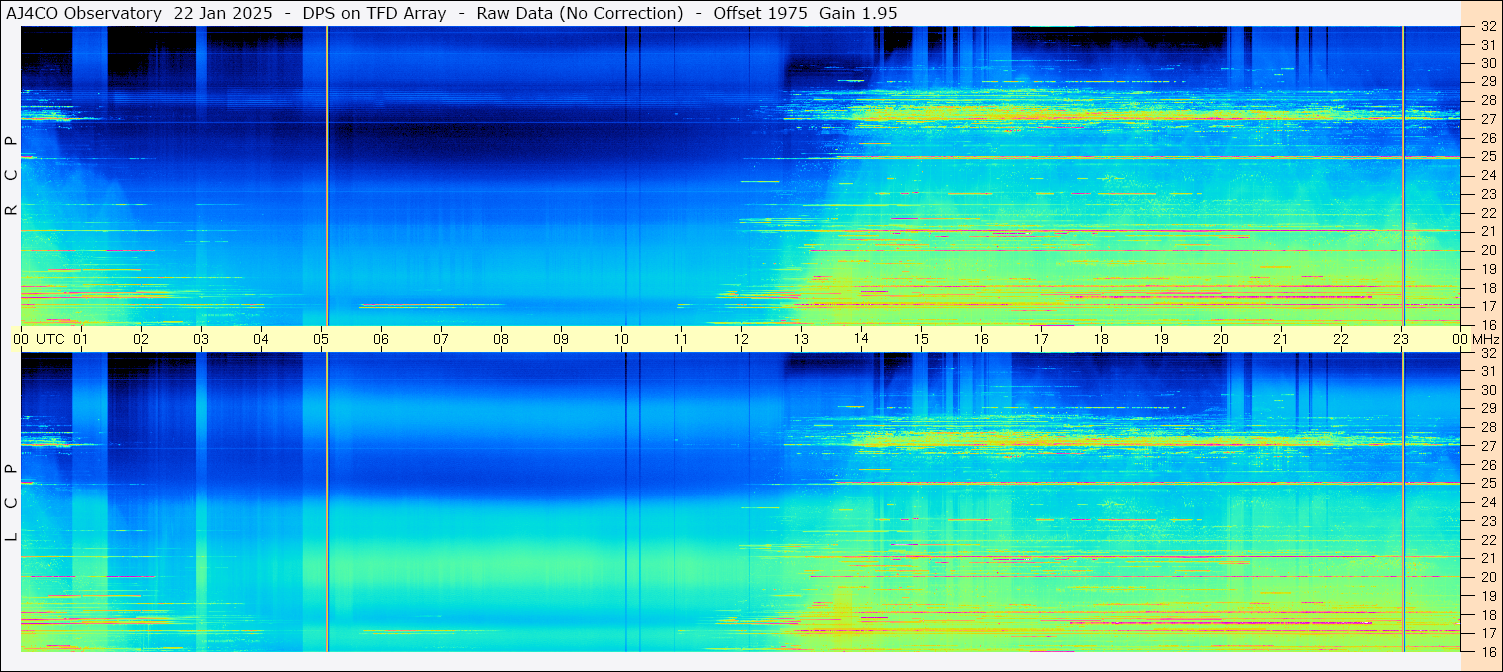The height and width of the screenshot is (672, 1503).
Task: Select hour 22 on the time axis
Action: click(1341, 339)
